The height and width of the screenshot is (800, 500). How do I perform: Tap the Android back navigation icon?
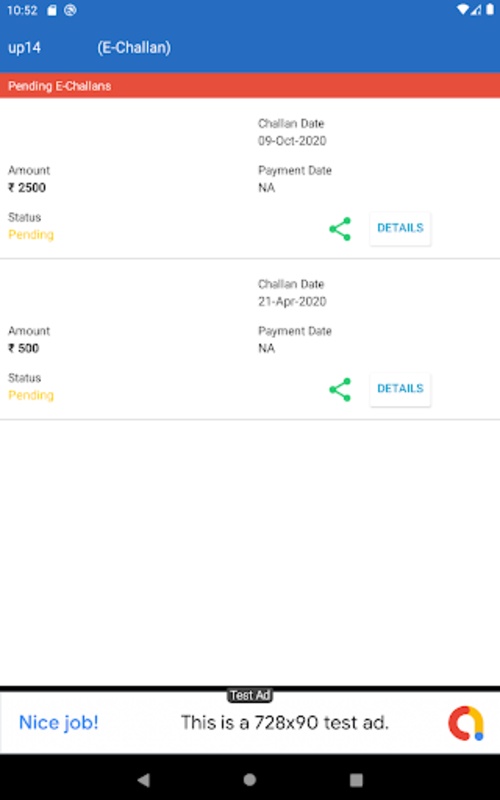point(144,779)
